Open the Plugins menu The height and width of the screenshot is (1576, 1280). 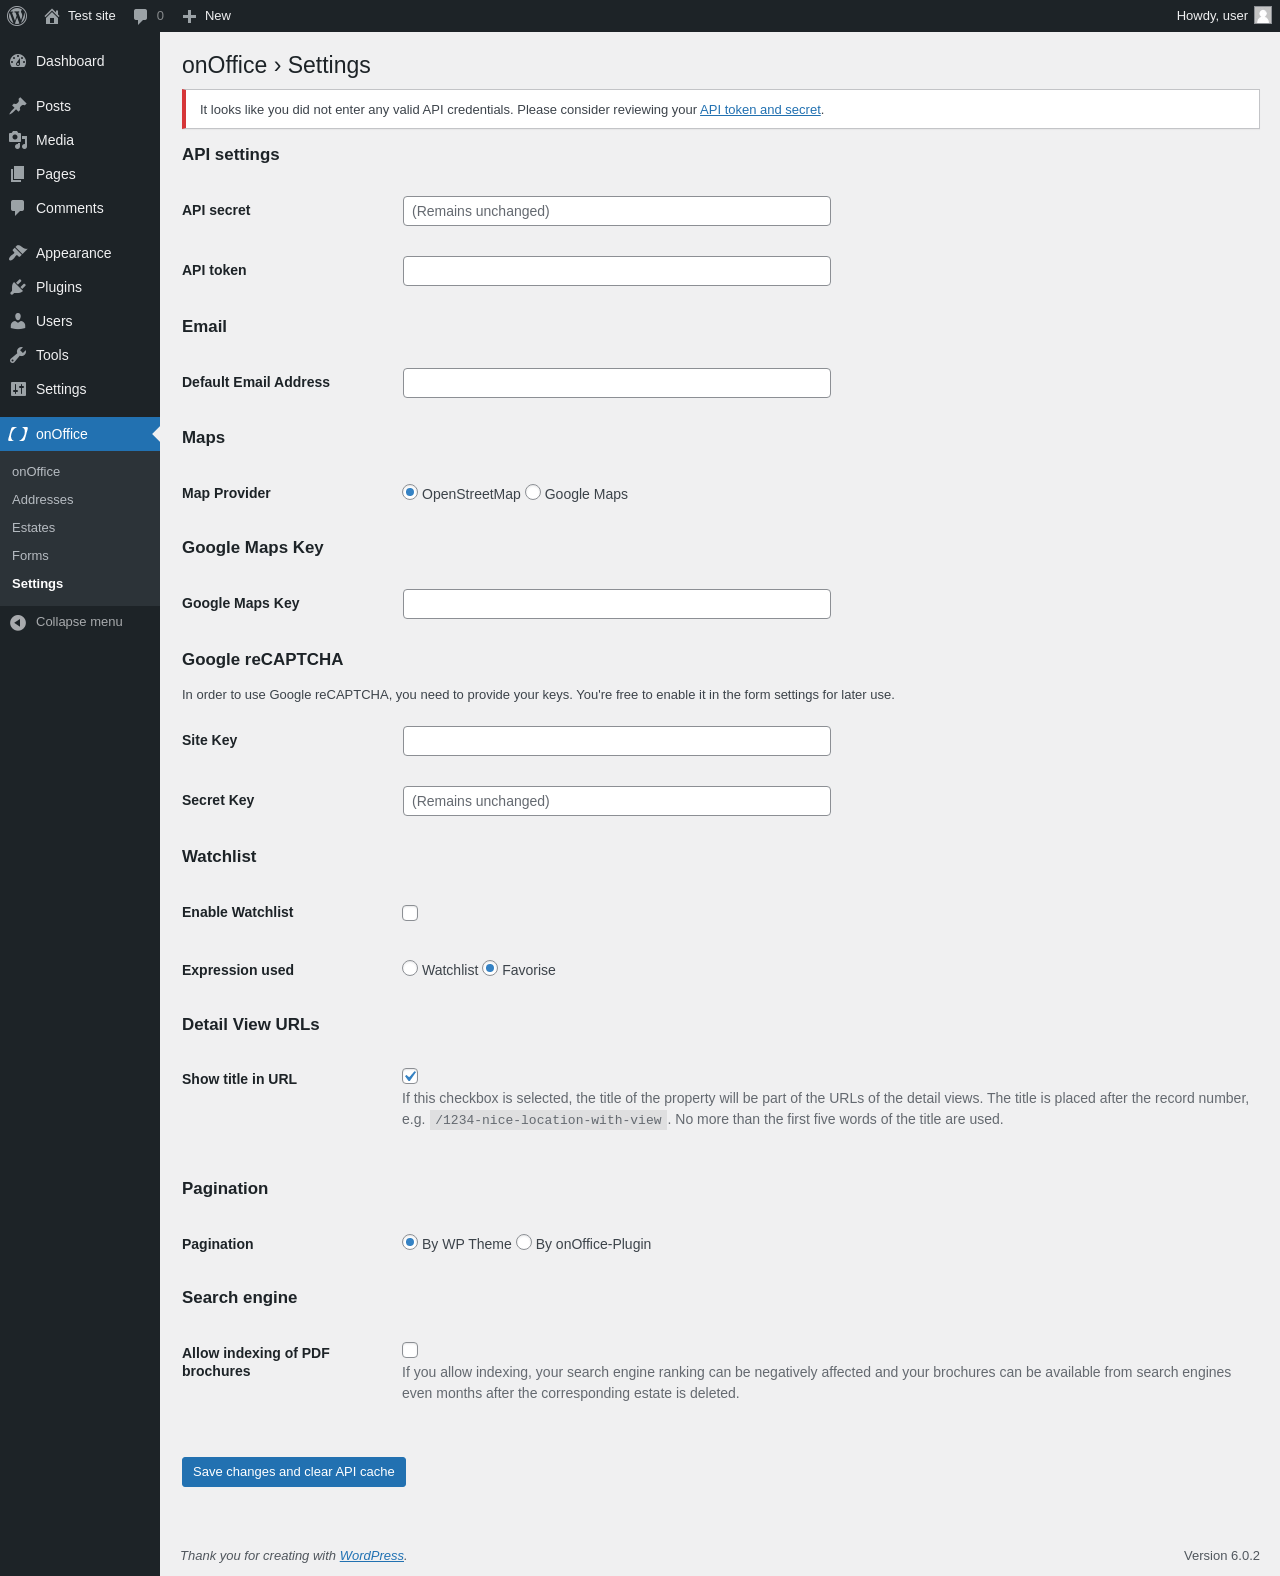[80, 287]
